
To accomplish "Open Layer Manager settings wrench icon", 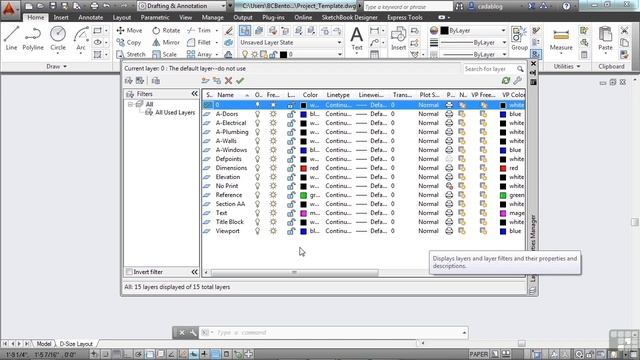I will coord(518,80).
